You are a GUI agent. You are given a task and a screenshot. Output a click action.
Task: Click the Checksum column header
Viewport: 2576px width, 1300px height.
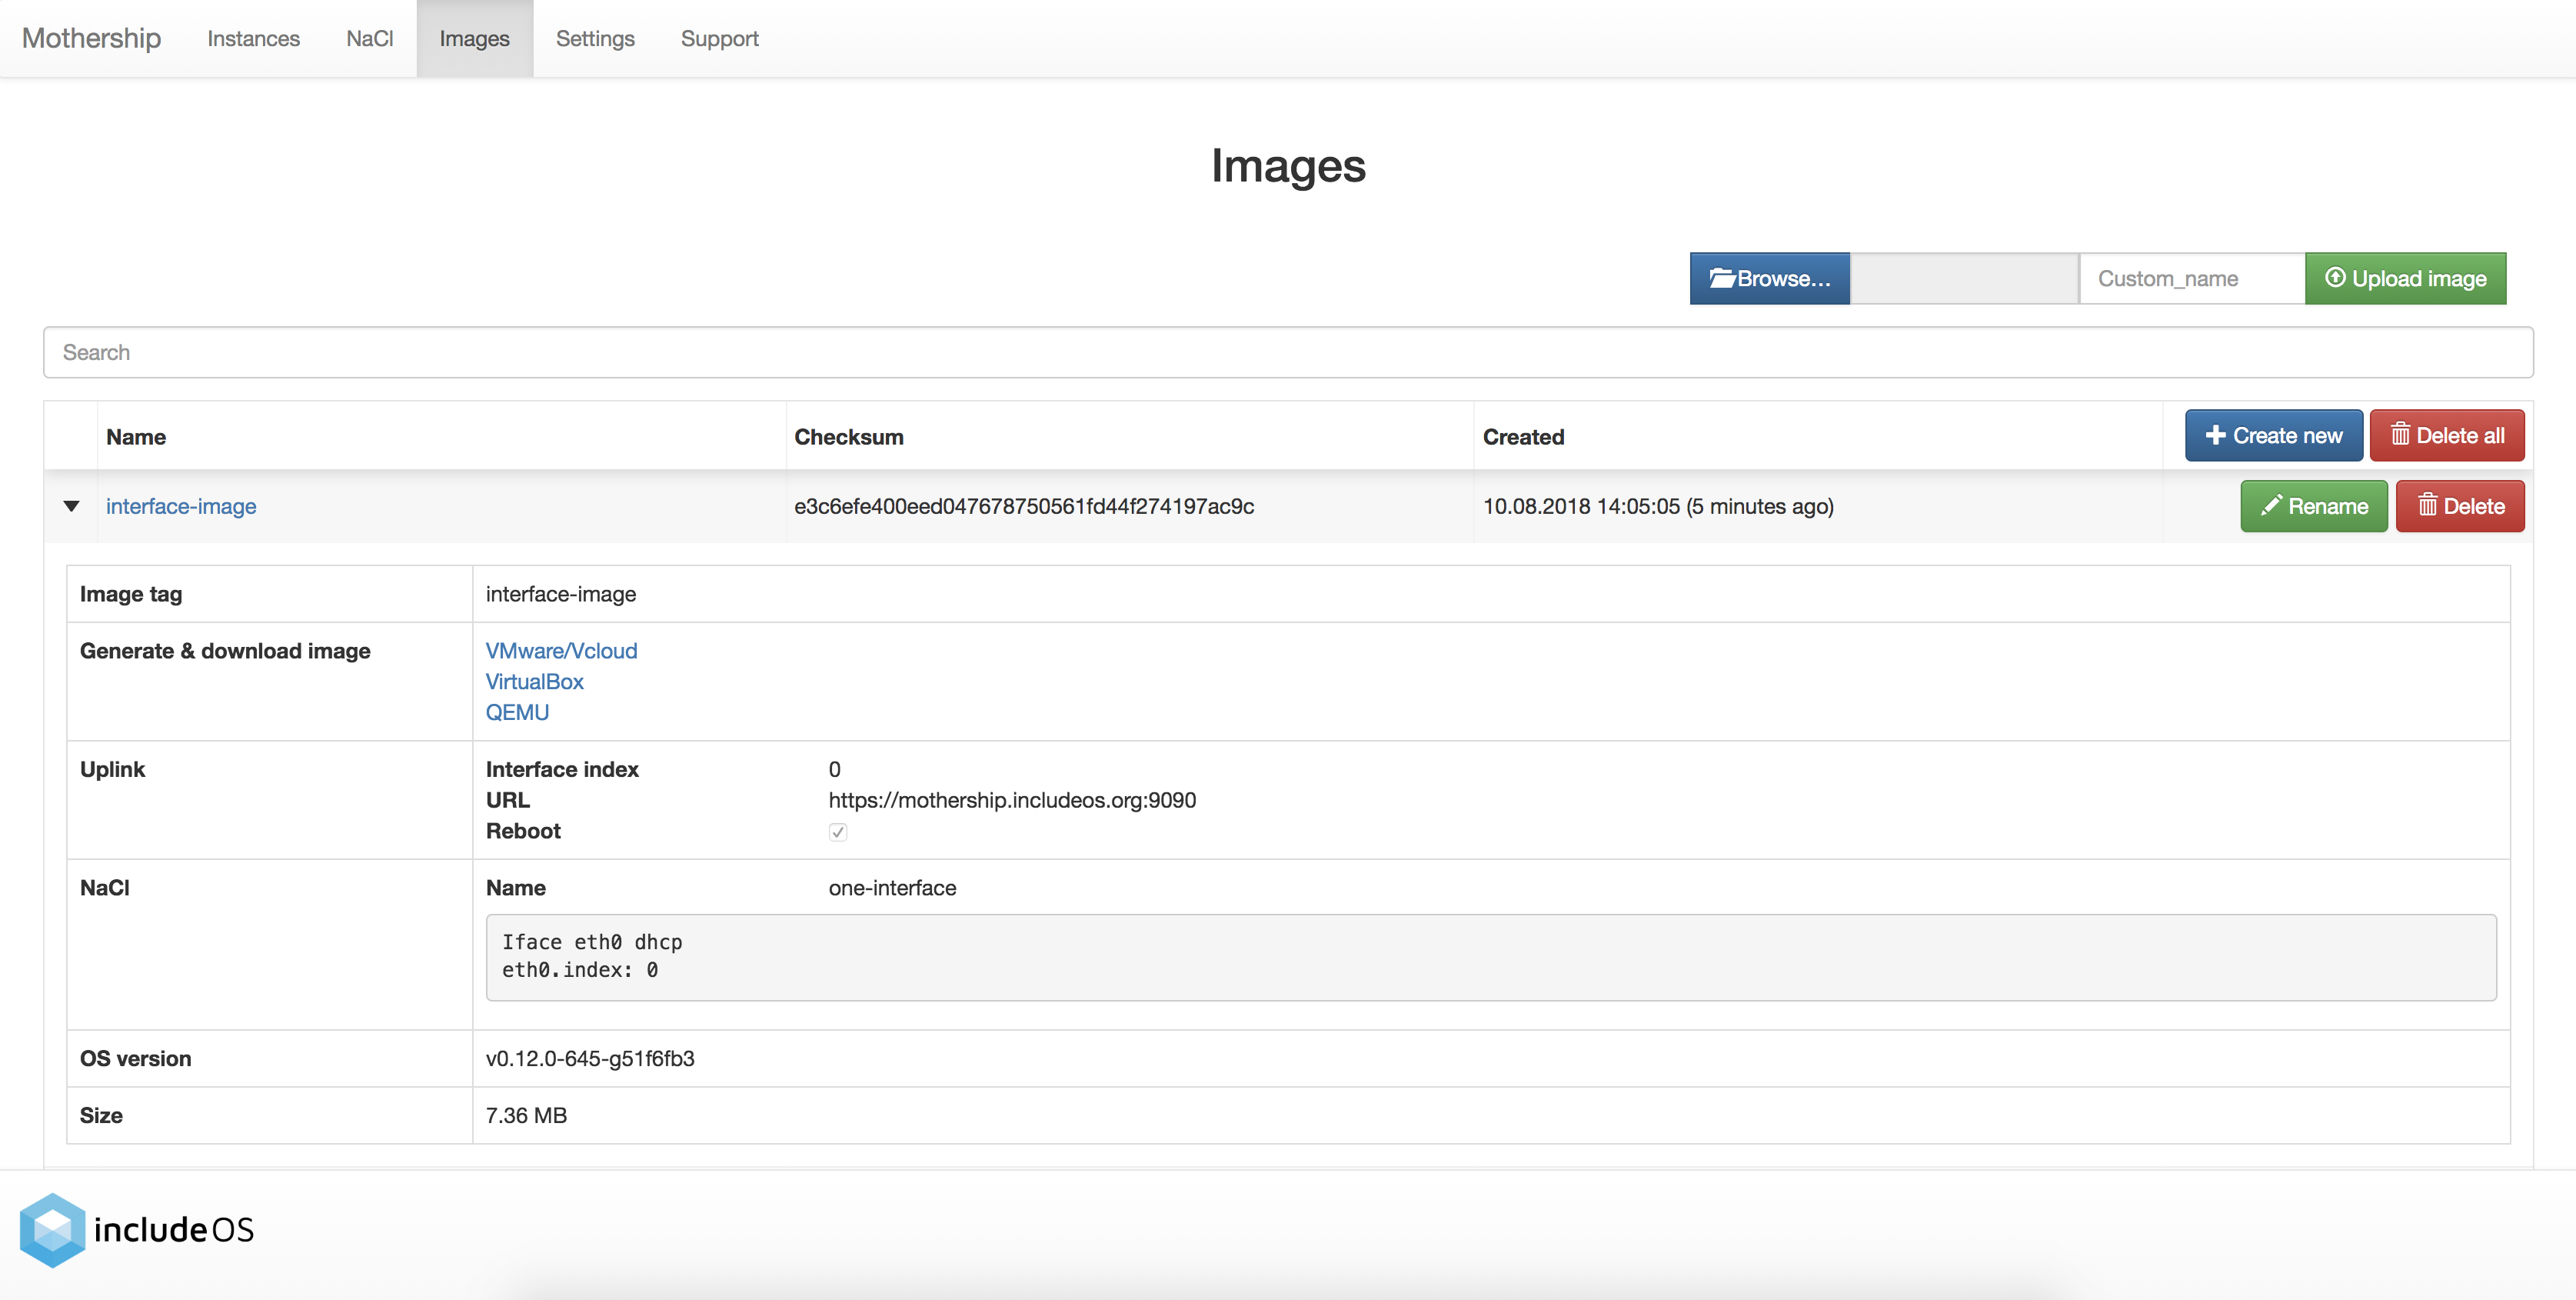(849, 437)
